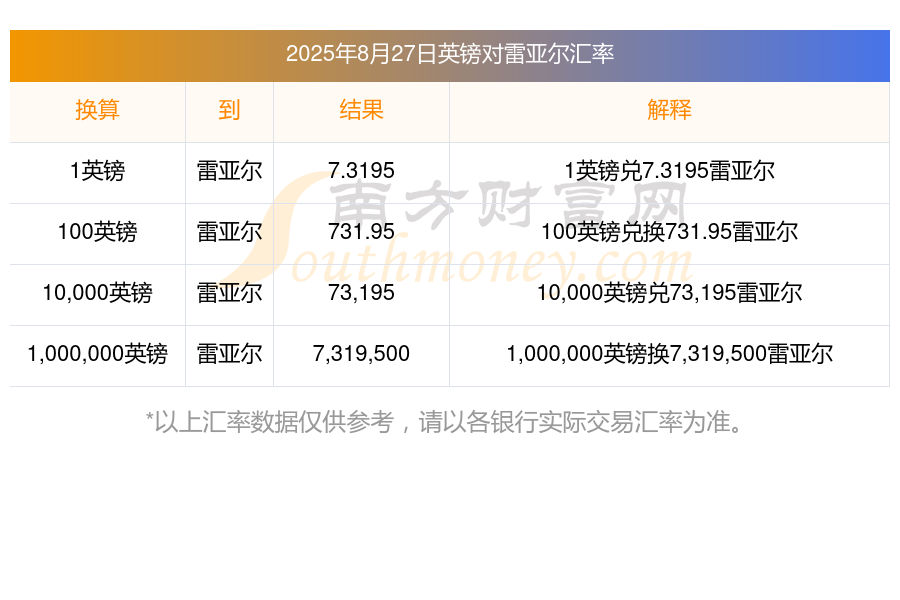Select the 10,000英镑 cell
The width and height of the screenshot is (900, 600).
[x=97, y=293]
